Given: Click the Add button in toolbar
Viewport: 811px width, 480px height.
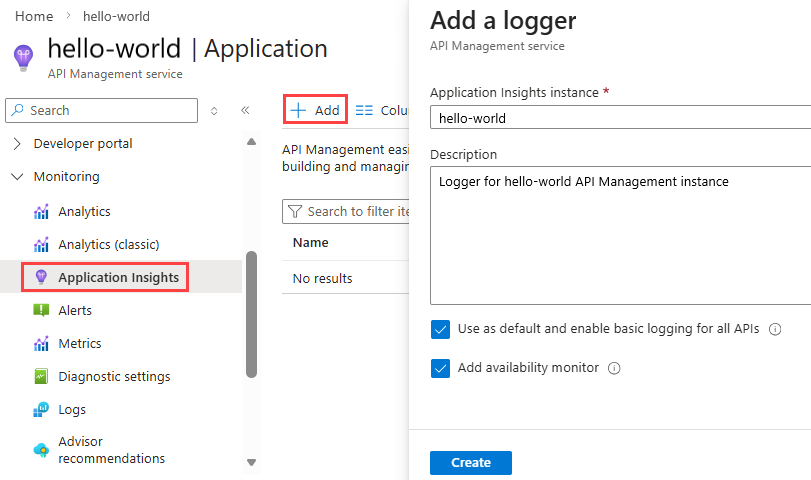Looking at the screenshot, I should pyautogui.click(x=315, y=110).
